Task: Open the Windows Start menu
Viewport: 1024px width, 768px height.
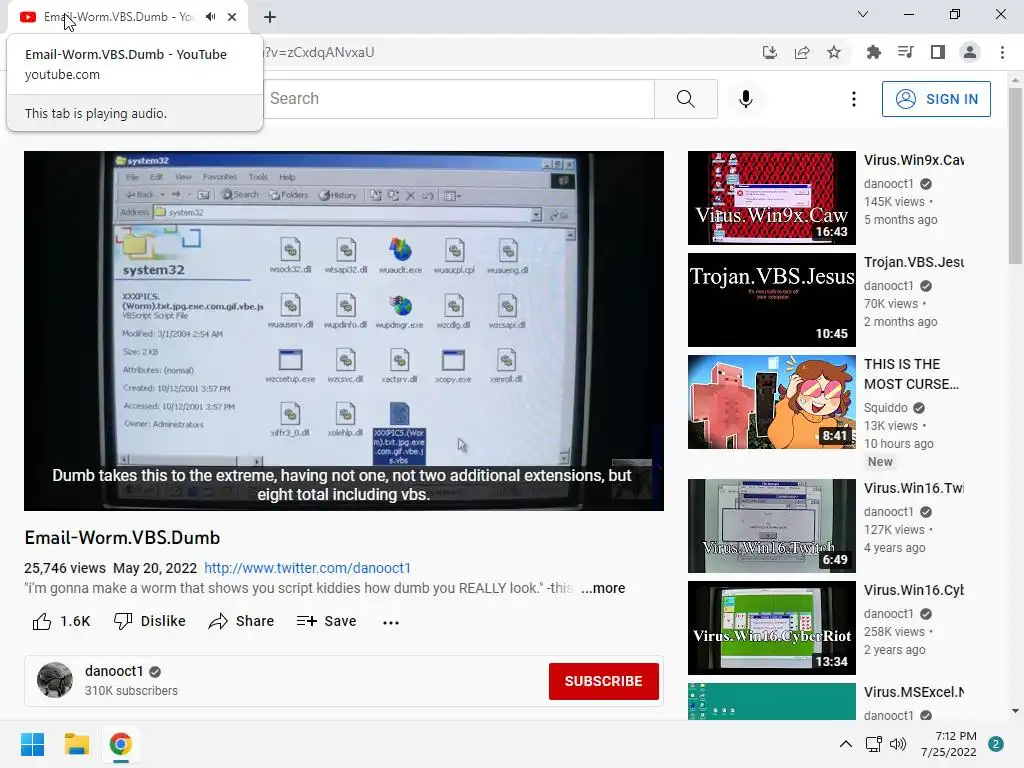Action: 32,744
